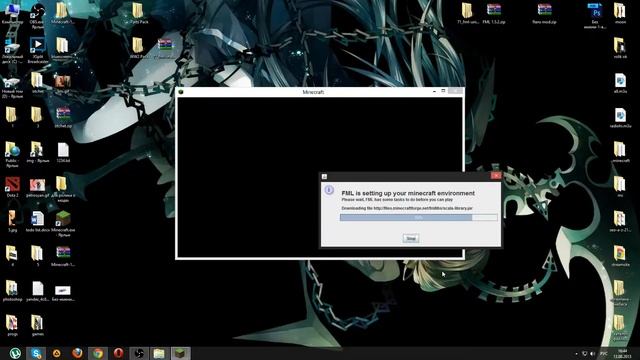Click the FML download progress bar
Image resolution: width=640 pixels, height=360 pixels.
[418, 218]
